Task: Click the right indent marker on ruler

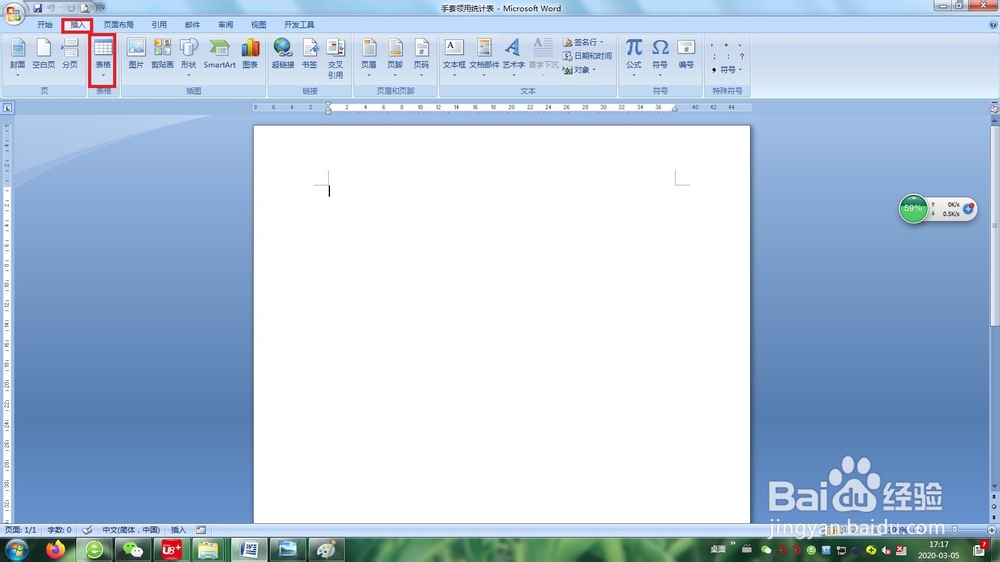Action: (x=675, y=109)
